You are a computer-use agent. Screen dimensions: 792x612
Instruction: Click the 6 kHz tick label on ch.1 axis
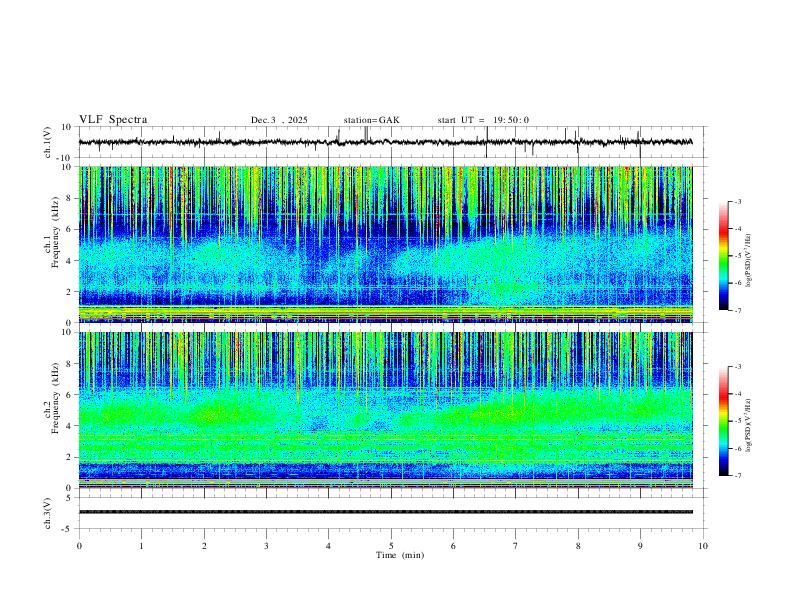coord(69,229)
